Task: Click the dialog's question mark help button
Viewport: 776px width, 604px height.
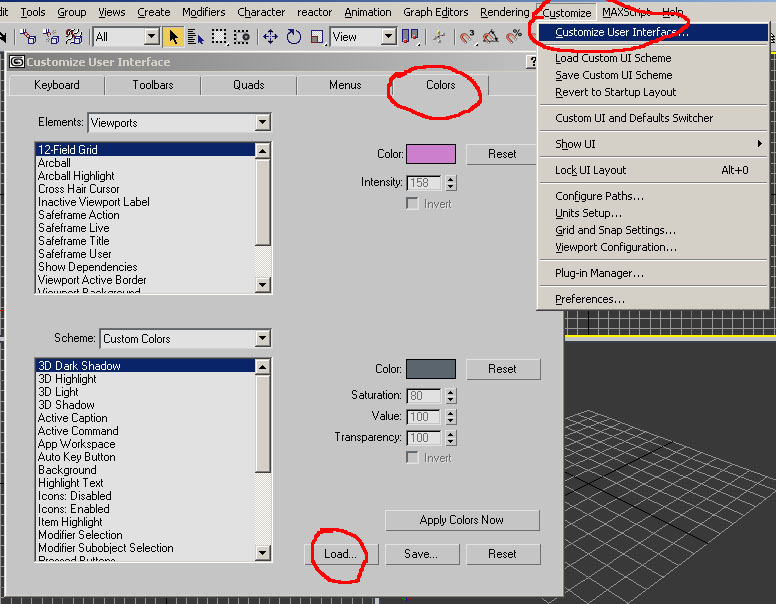Action: click(x=532, y=62)
